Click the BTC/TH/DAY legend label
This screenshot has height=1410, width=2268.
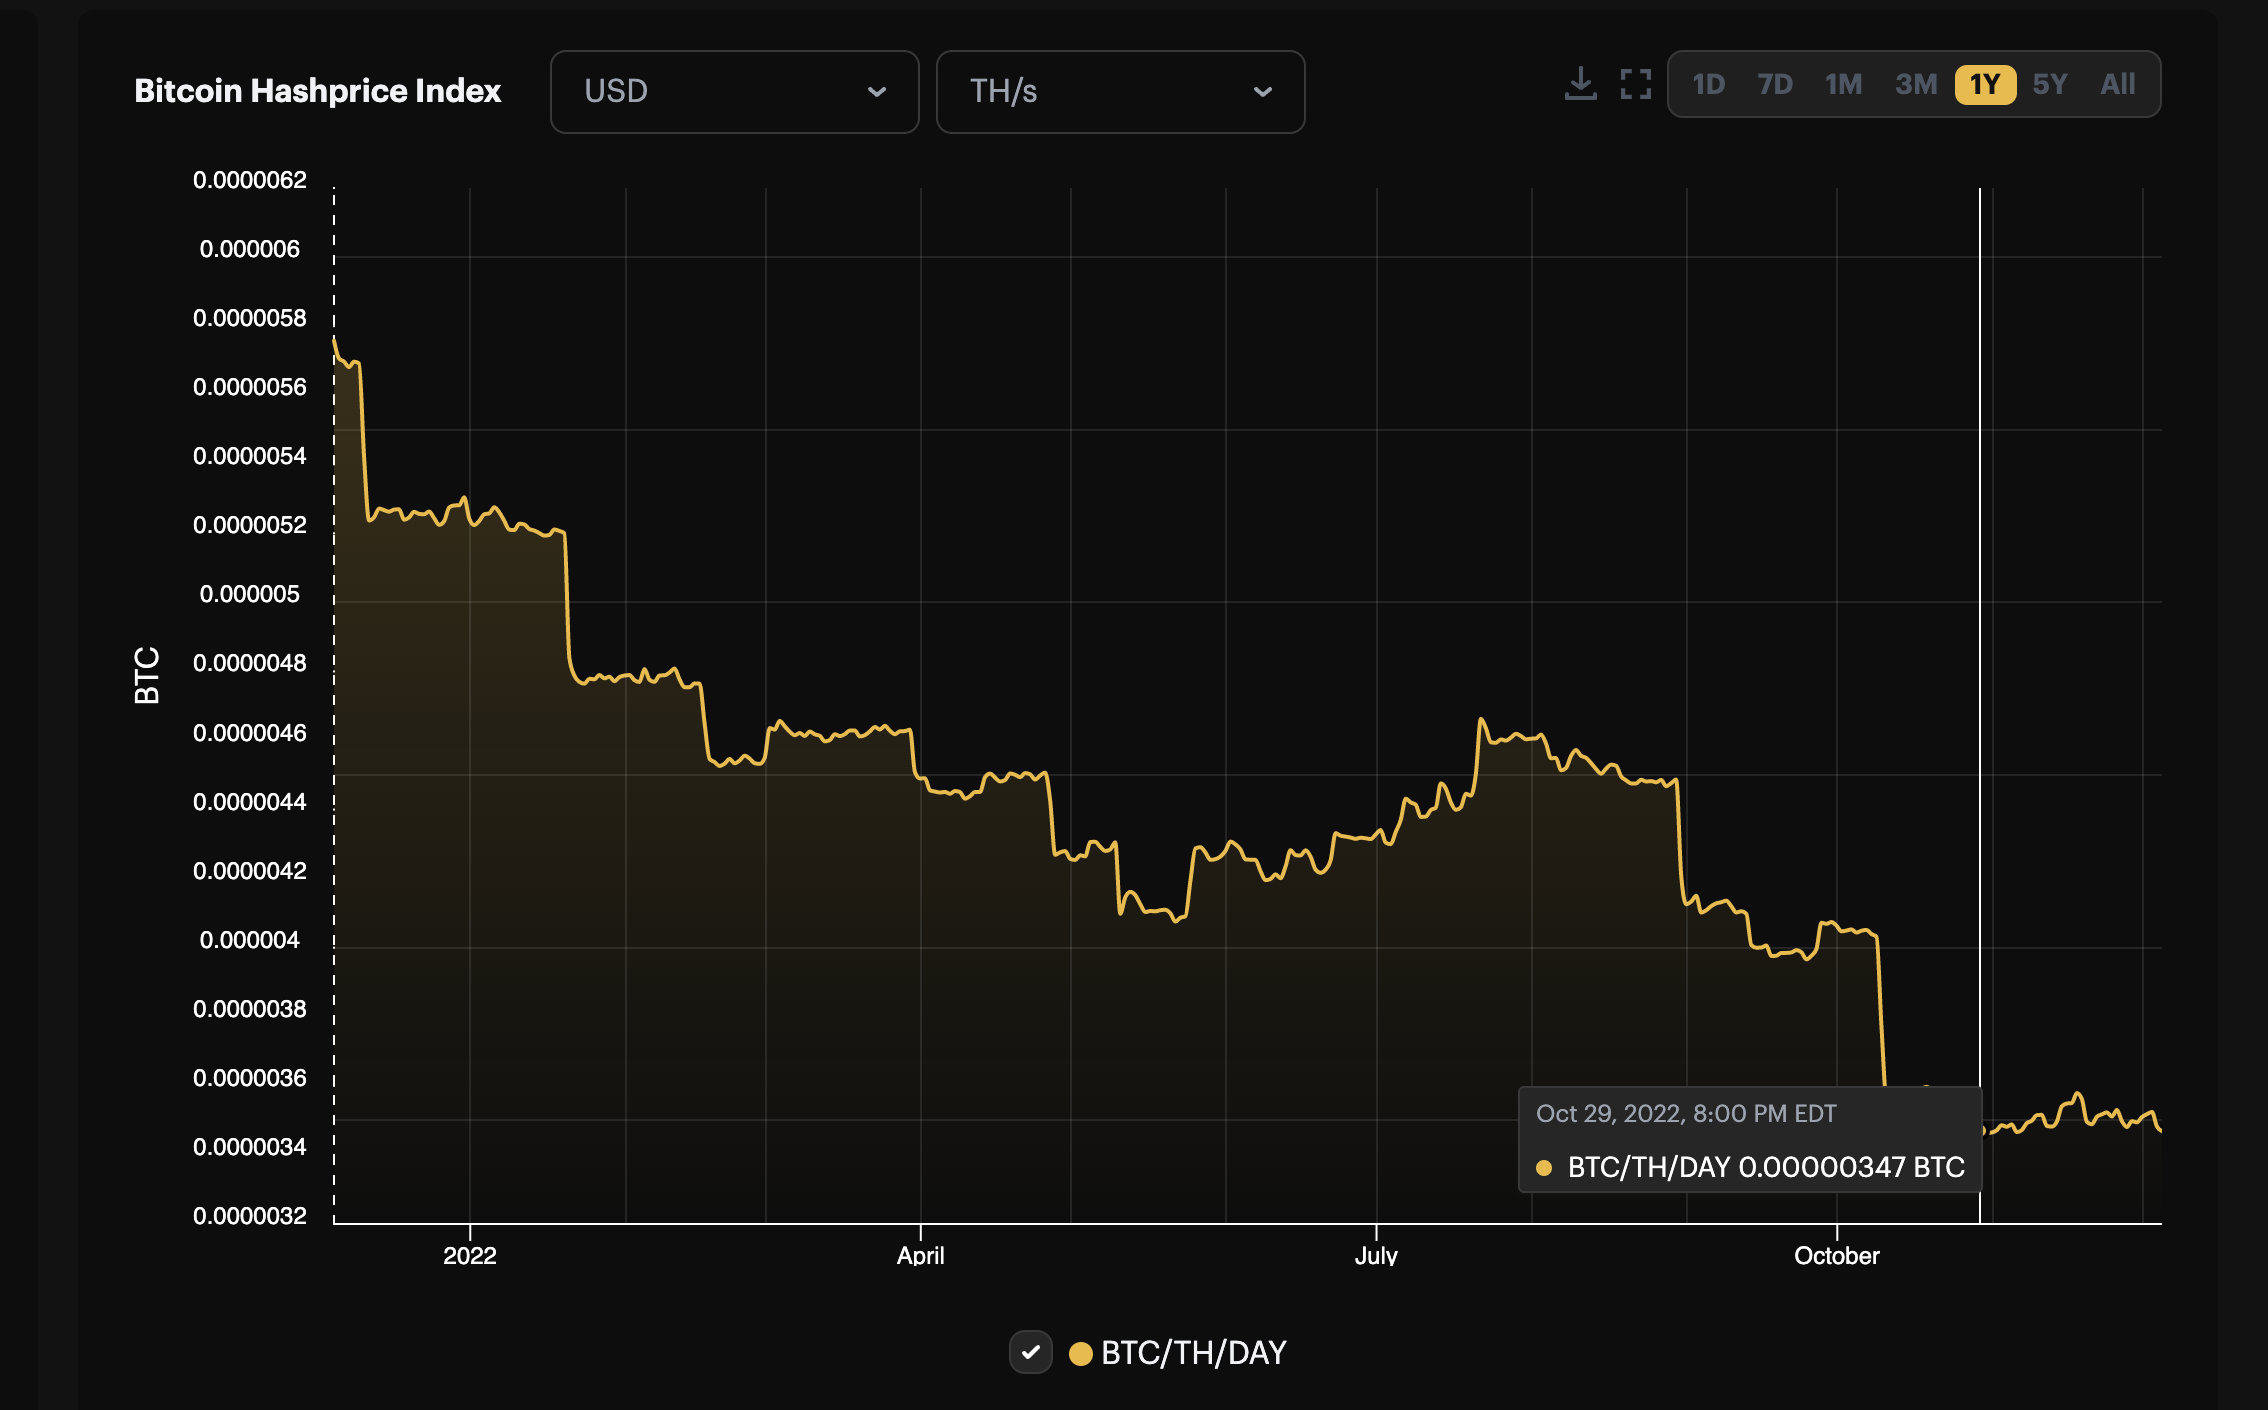point(1193,1353)
